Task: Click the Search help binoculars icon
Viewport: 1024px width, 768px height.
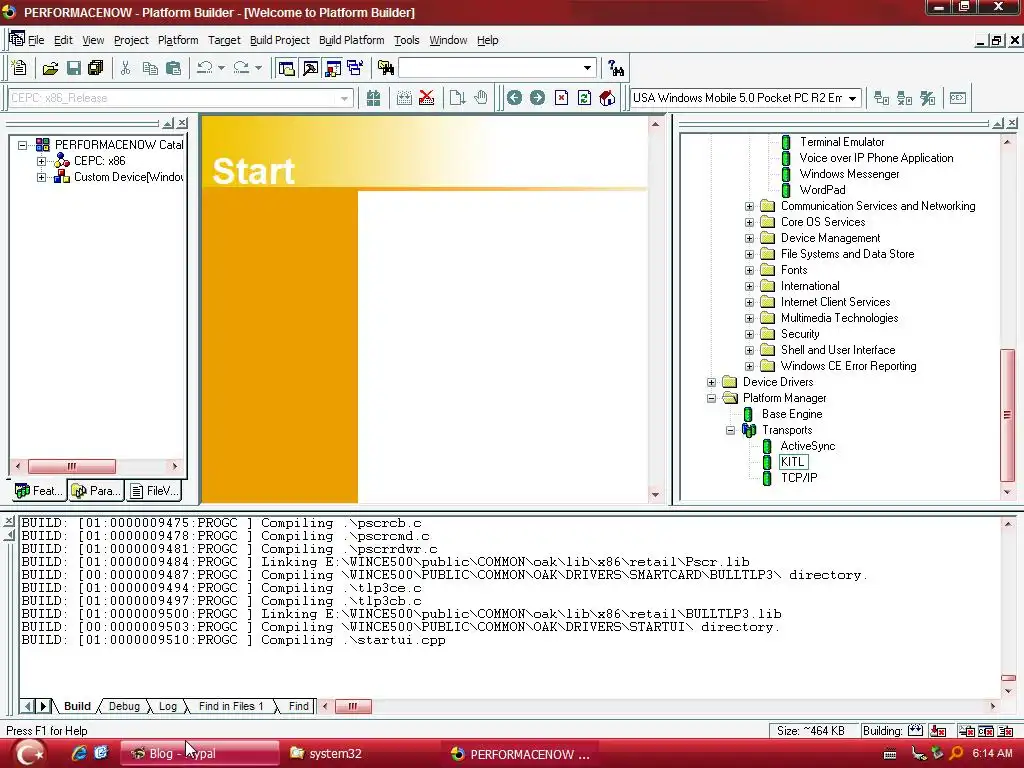Action: point(615,68)
